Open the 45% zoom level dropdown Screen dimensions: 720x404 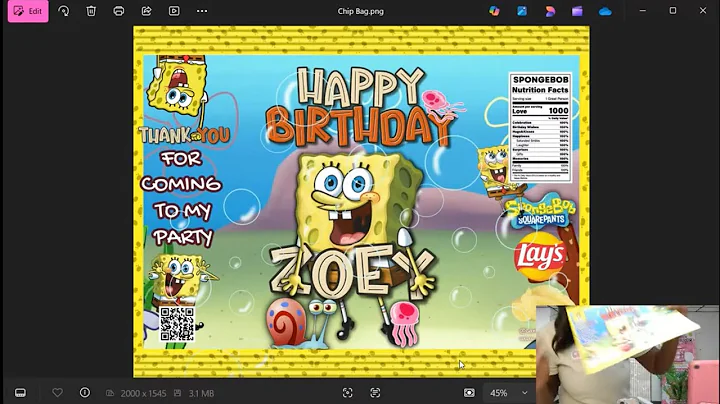[508, 393]
